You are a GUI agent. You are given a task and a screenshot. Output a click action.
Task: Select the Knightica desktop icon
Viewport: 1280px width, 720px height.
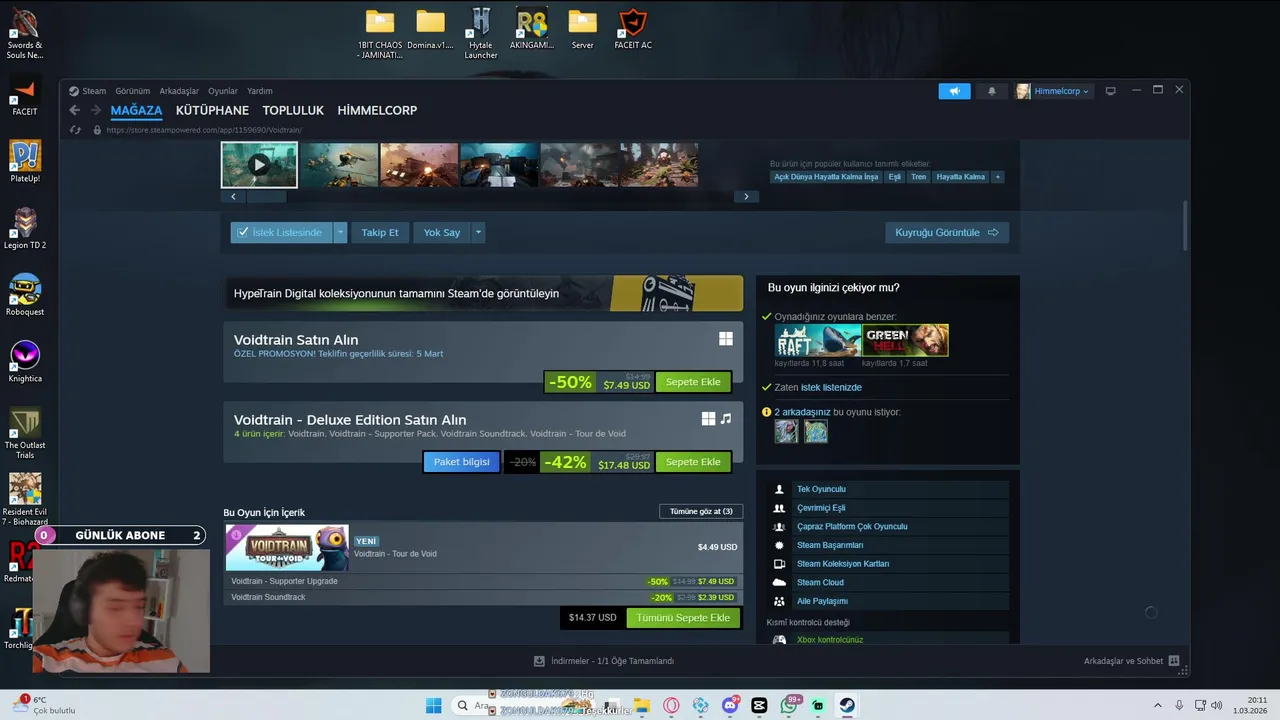25,362
